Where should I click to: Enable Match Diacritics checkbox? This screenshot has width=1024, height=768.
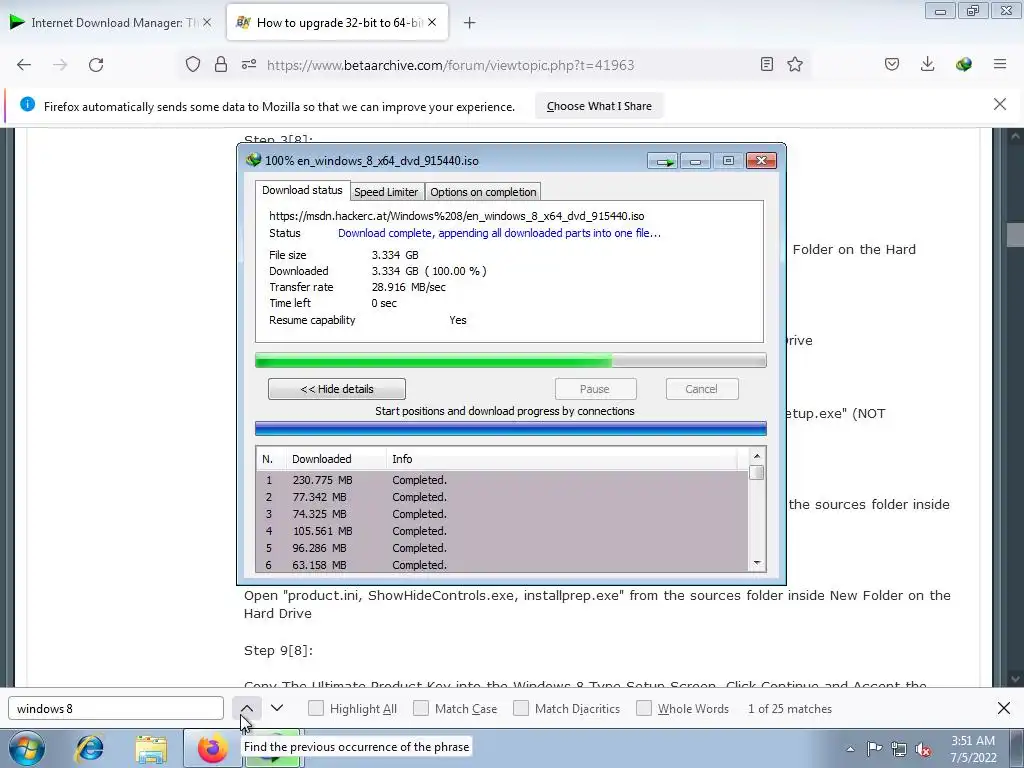coord(520,708)
